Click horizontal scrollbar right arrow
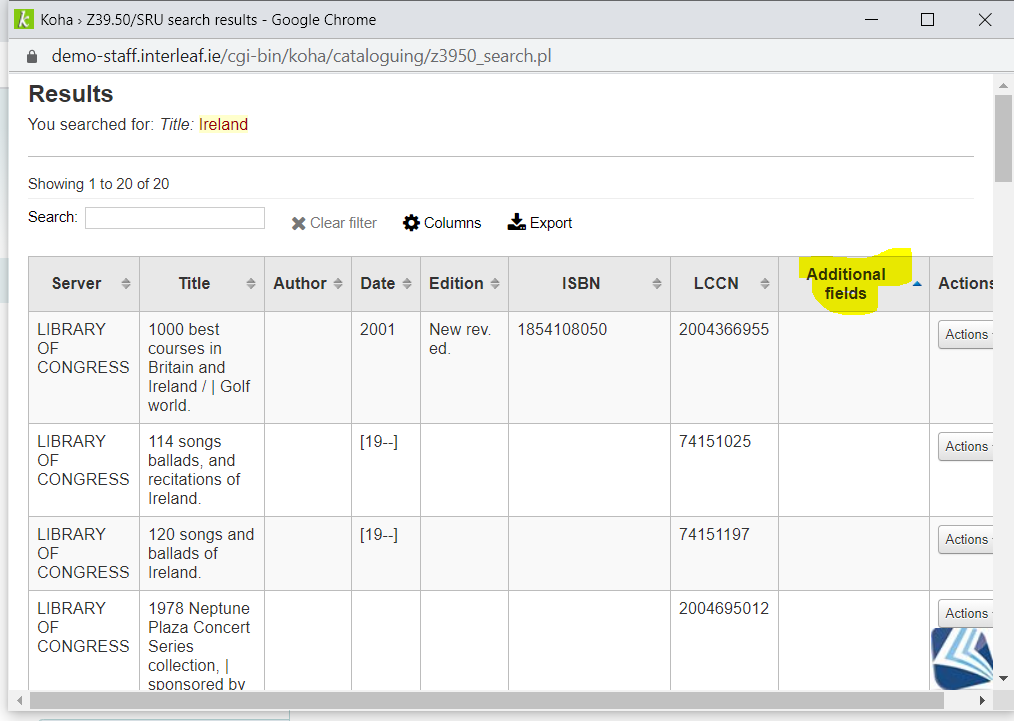 tap(982, 700)
